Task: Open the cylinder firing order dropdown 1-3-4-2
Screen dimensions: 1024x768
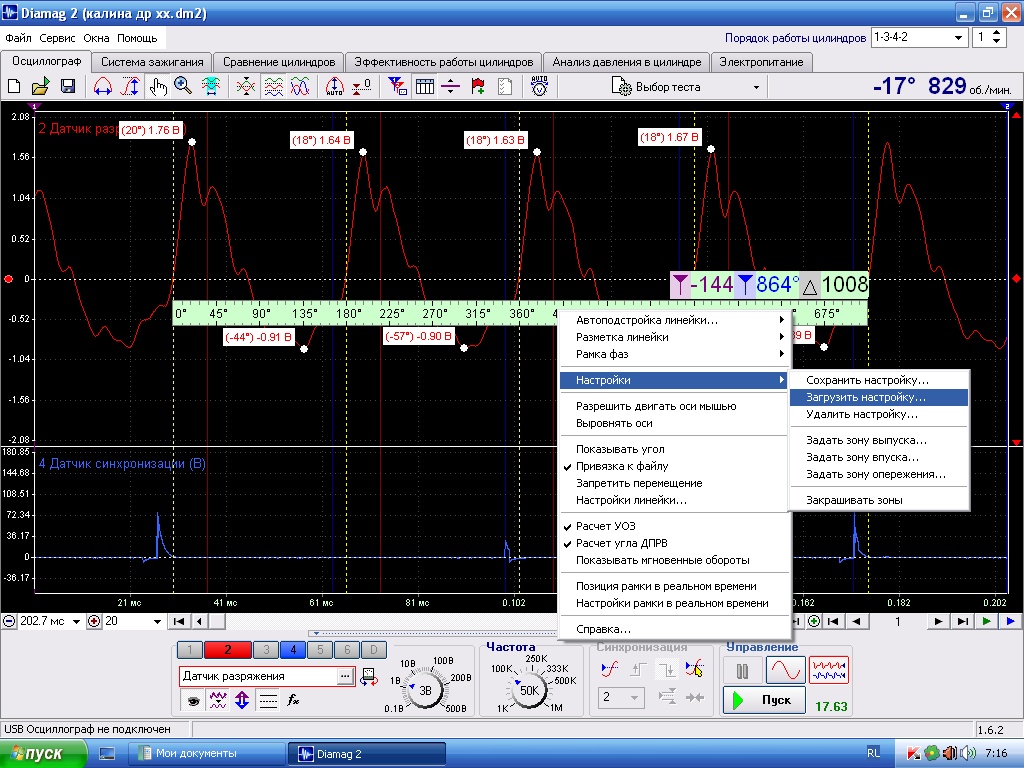Action: coord(958,38)
